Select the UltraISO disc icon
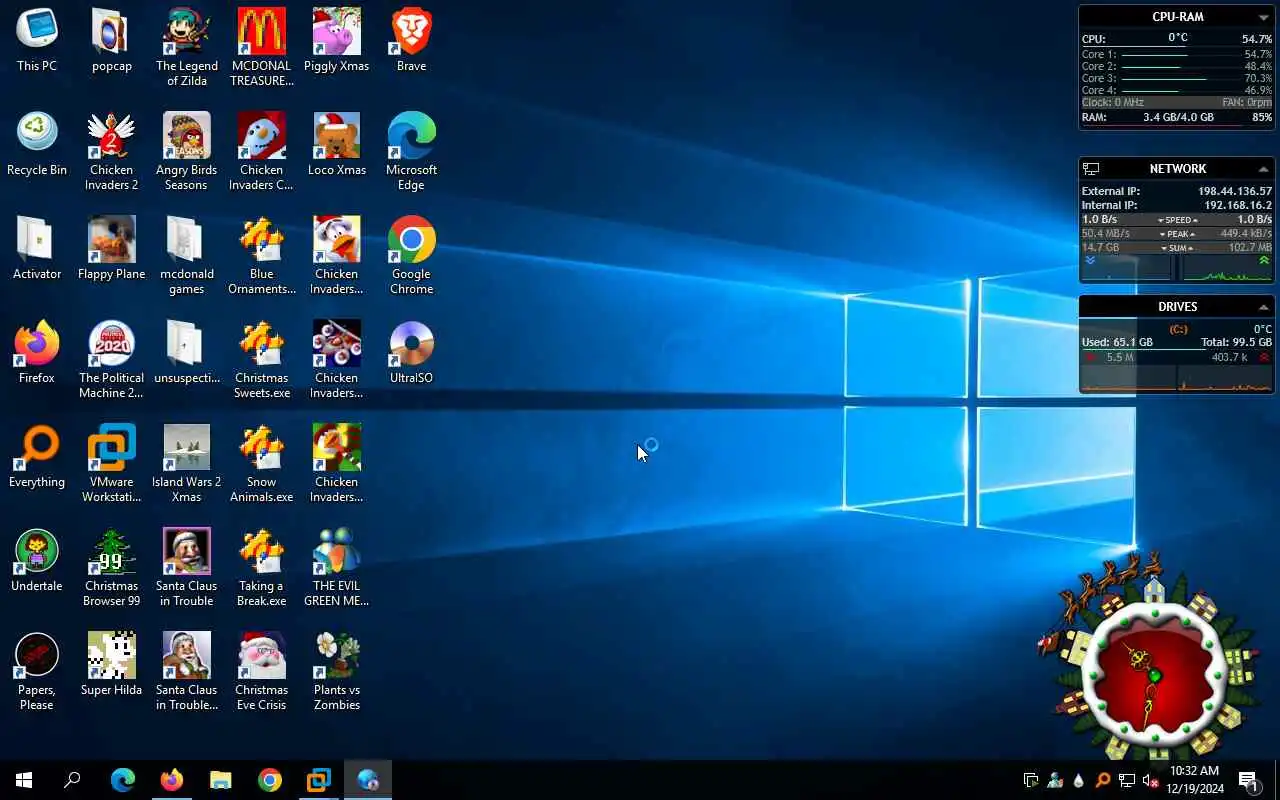 click(x=411, y=353)
